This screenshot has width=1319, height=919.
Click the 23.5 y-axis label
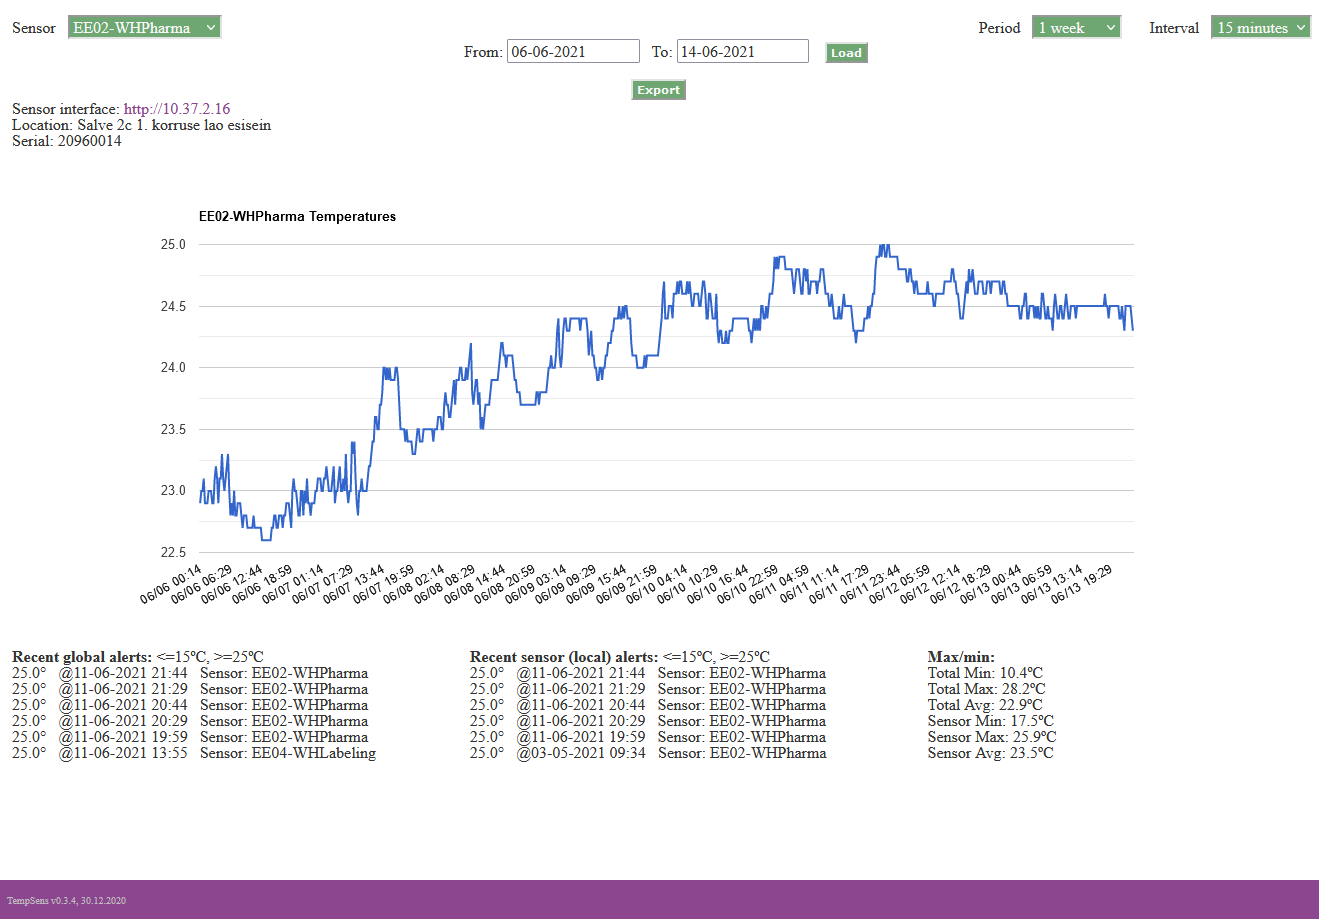(173, 429)
